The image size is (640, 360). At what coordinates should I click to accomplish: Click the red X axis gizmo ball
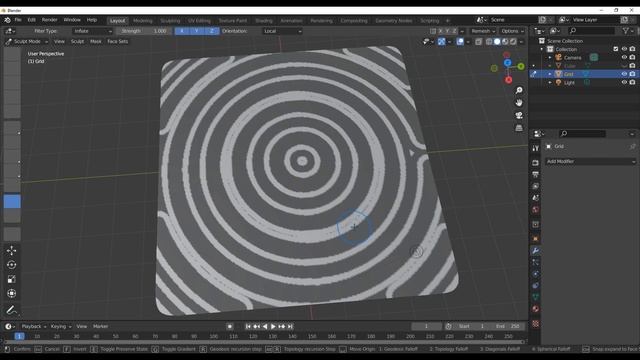pyautogui.click(x=508, y=80)
